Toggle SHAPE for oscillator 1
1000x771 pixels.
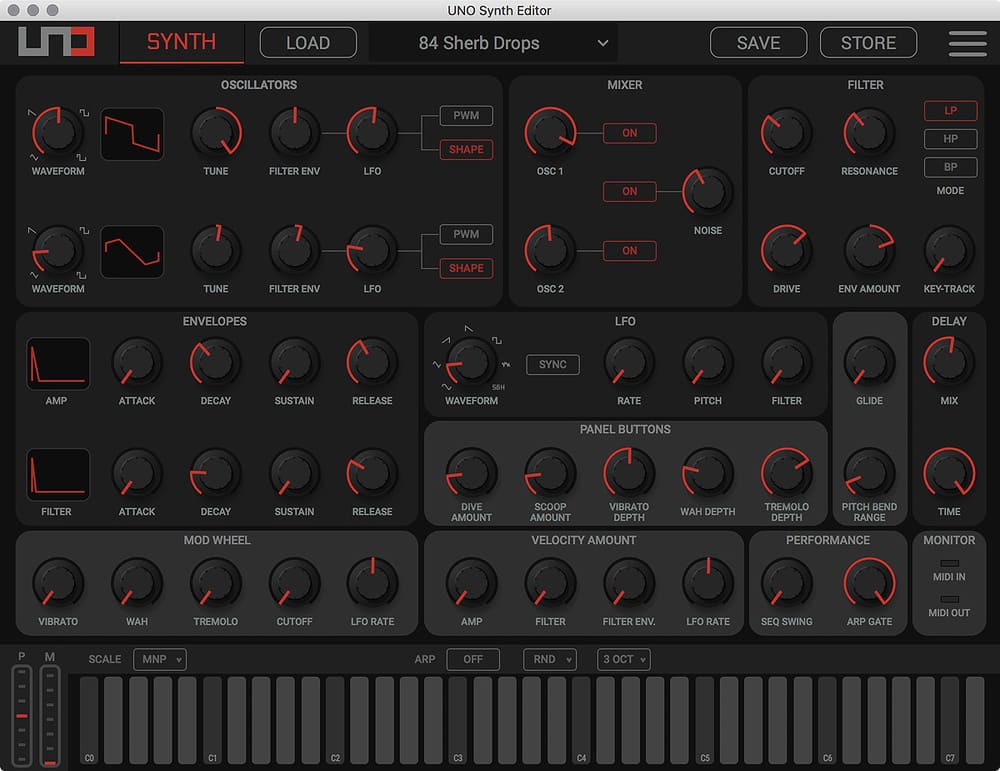click(466, 149)
